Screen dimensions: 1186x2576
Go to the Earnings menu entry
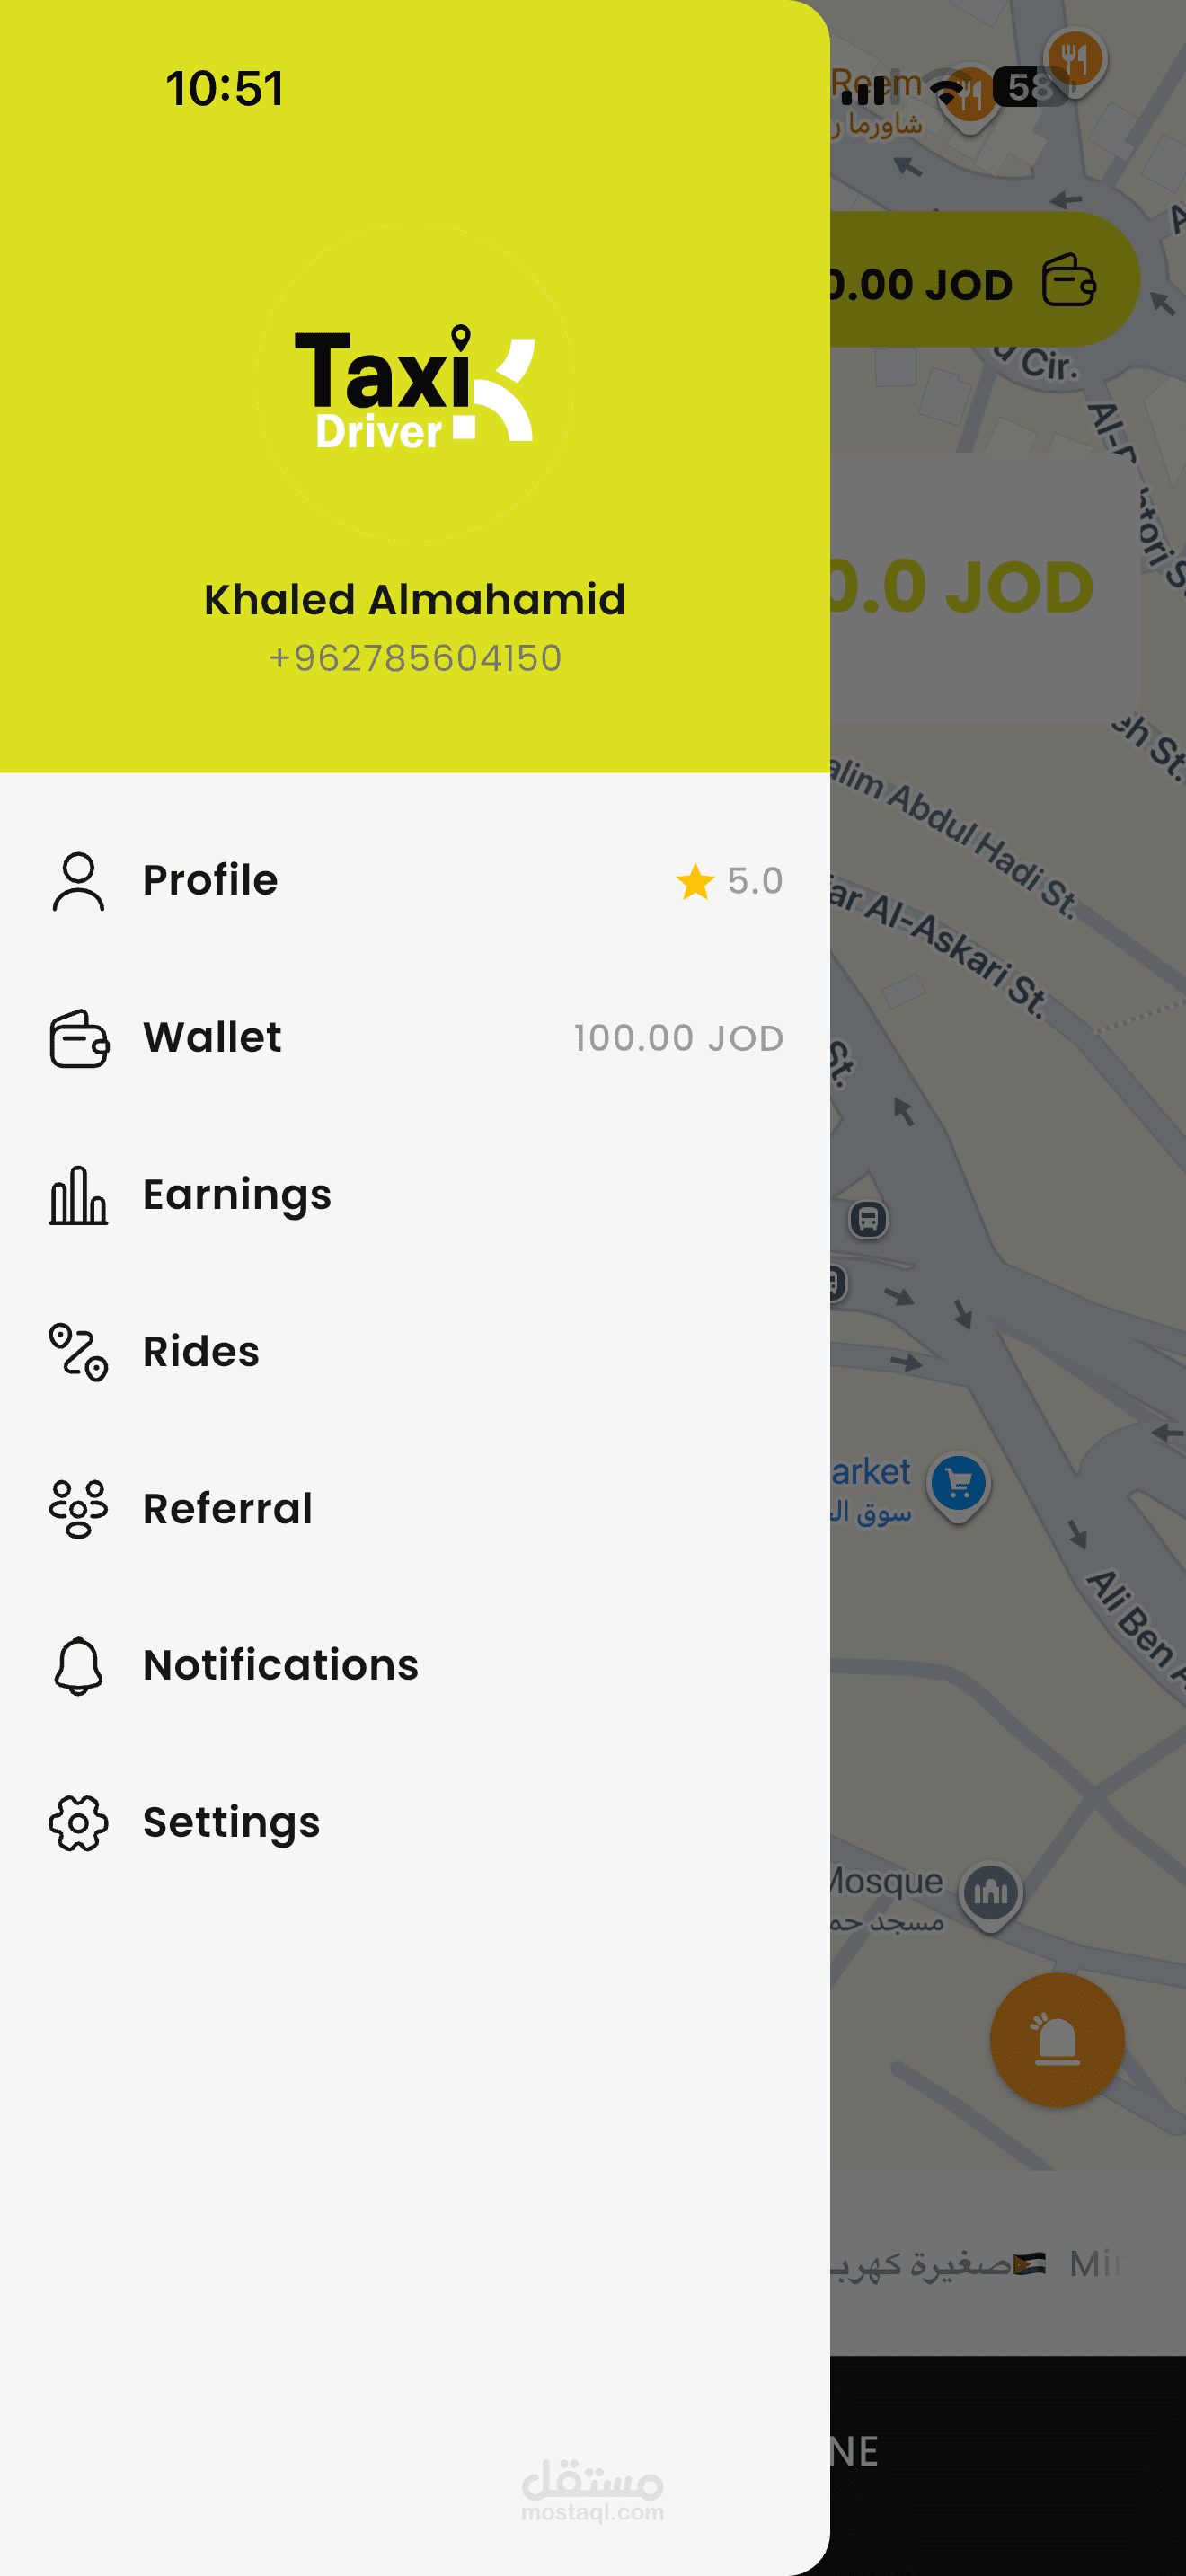click(x=237, y=1194)
